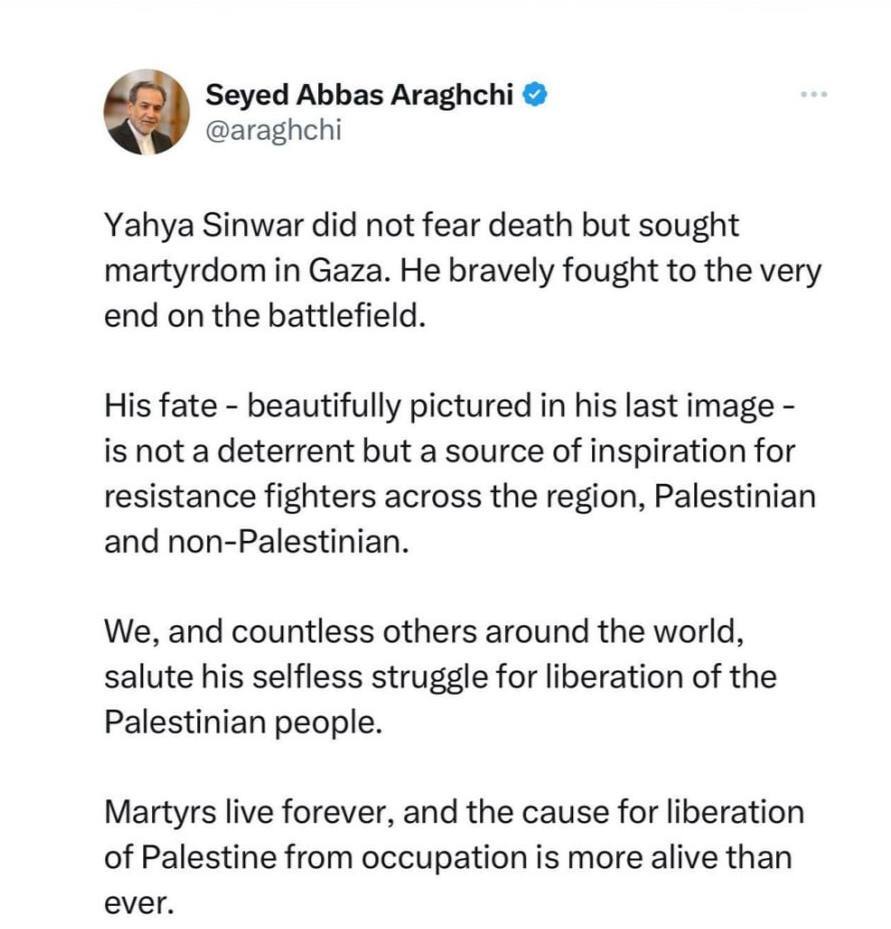Click the paragraph starting 'Martyrs live forever'
The image size is (891, 929).
pos(454,857)
